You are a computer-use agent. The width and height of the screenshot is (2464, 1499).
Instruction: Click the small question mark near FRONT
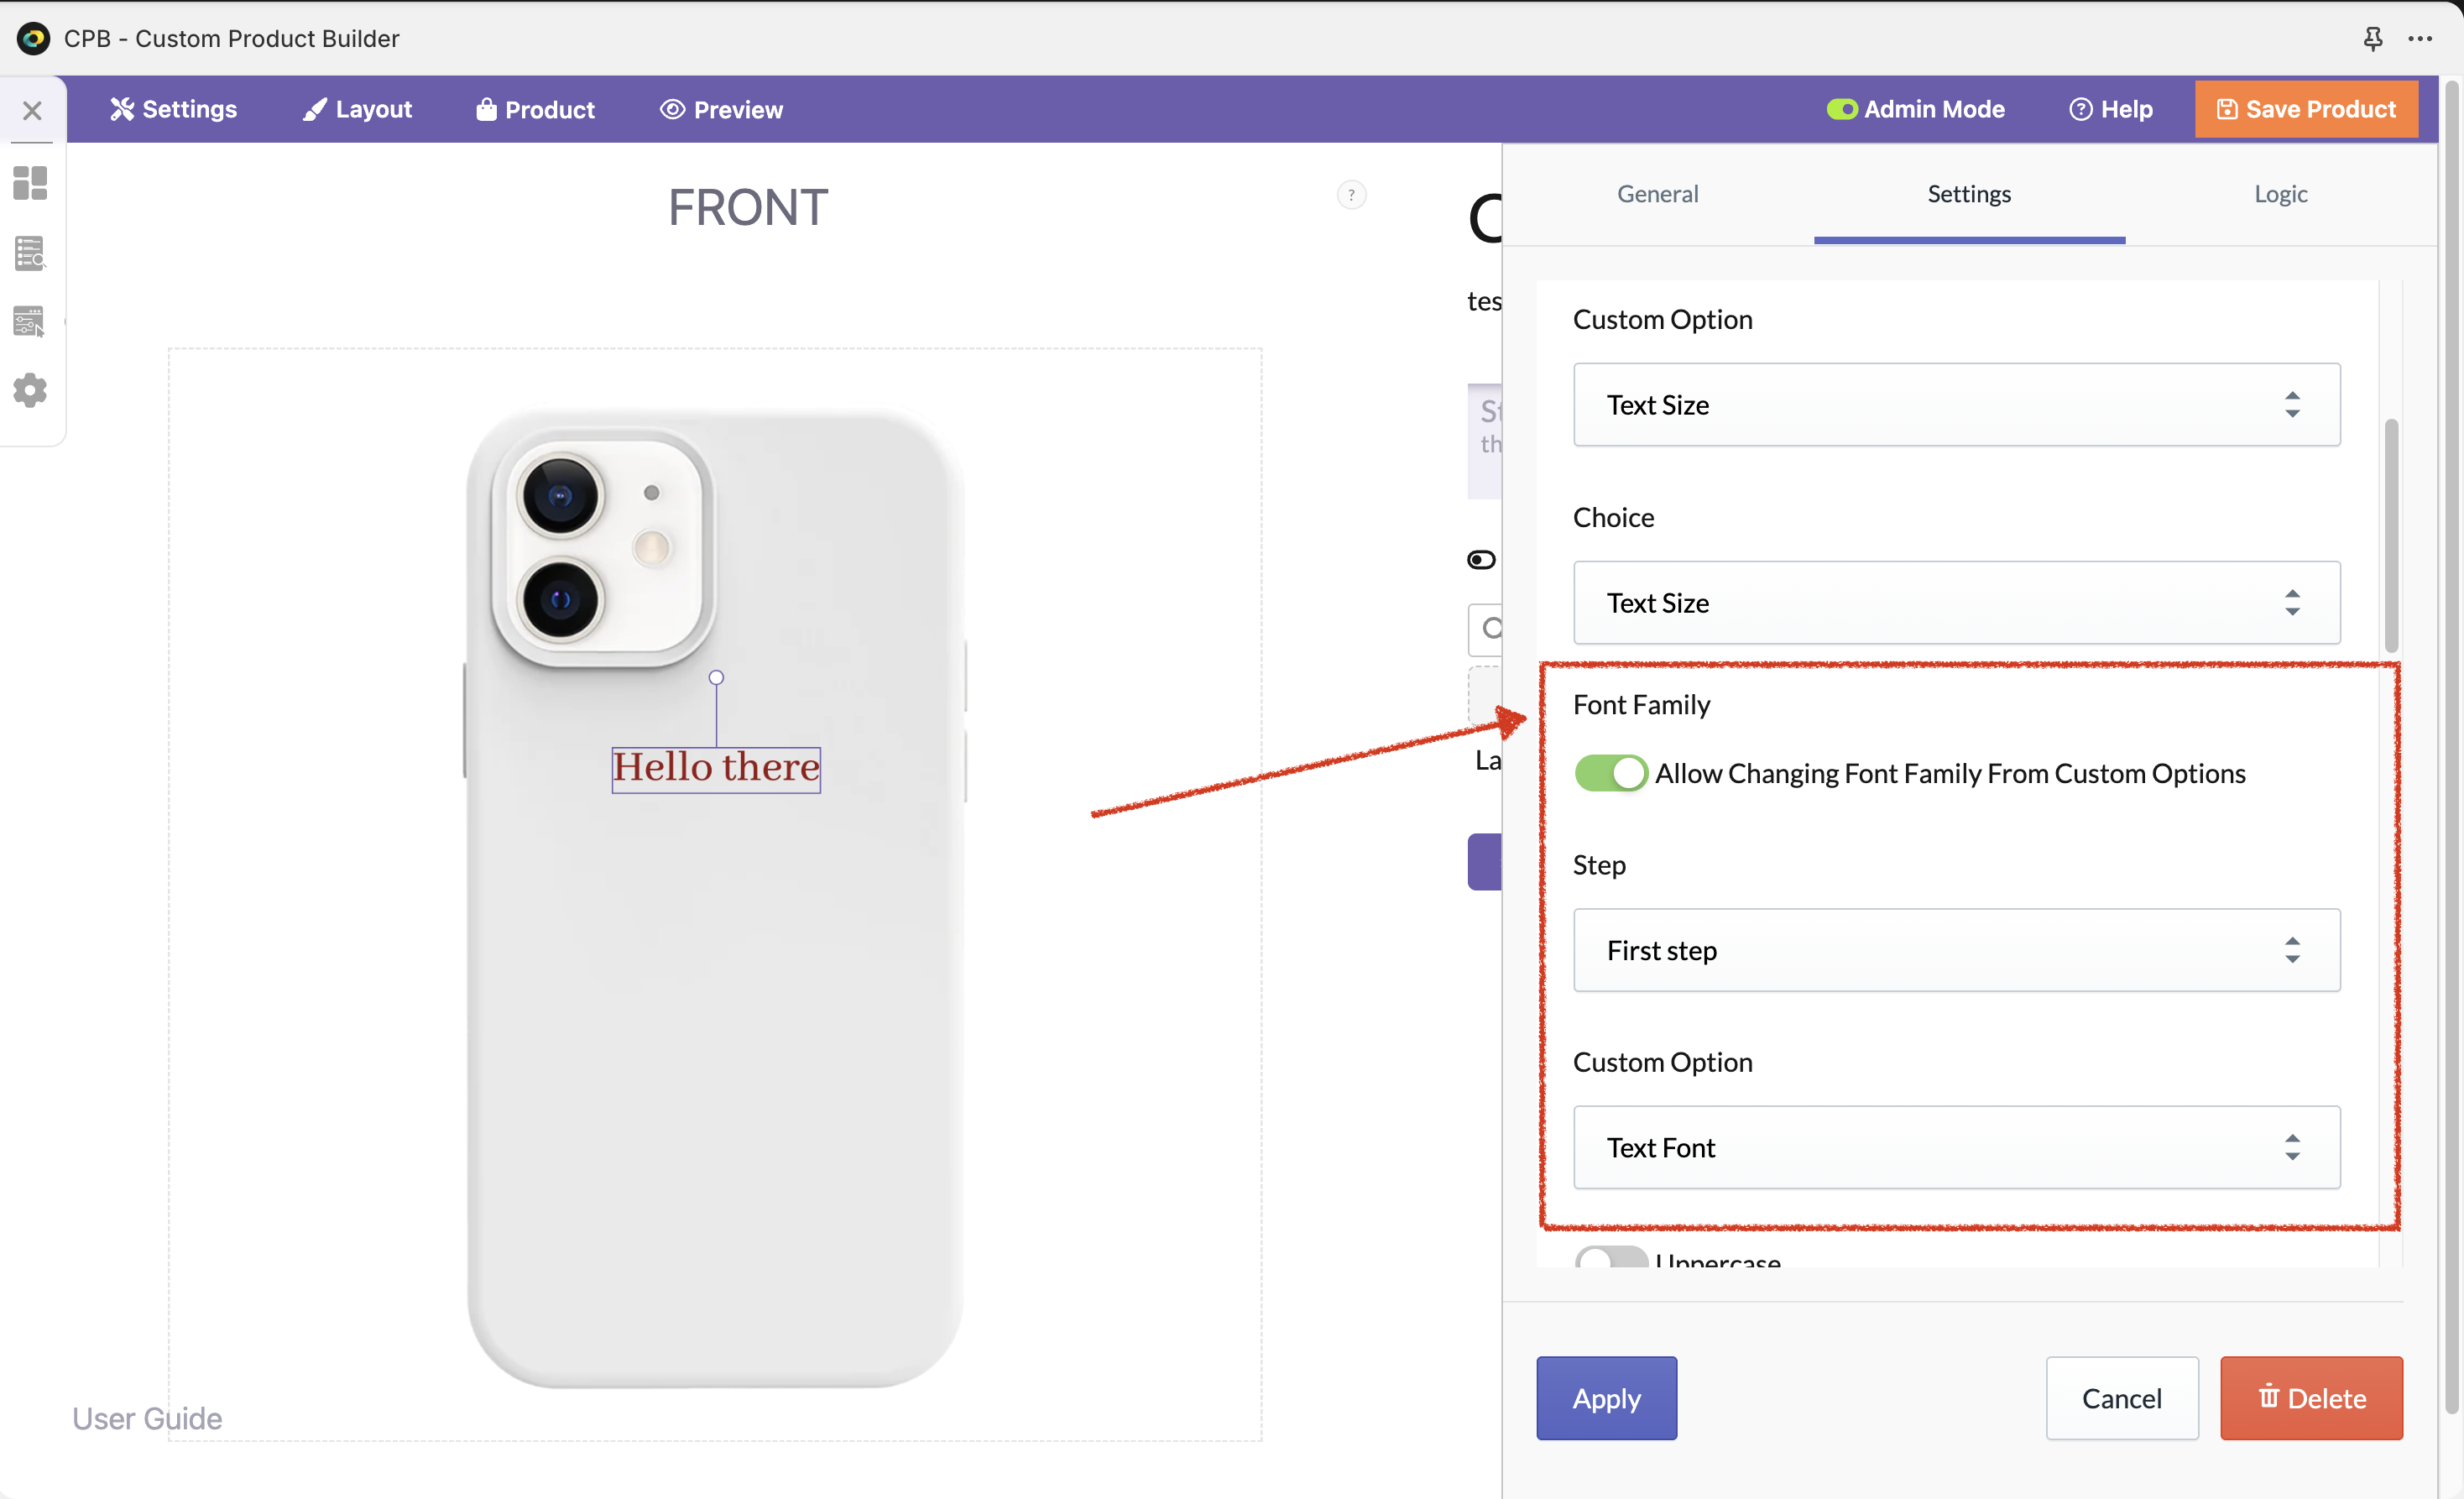point(1351,195)
